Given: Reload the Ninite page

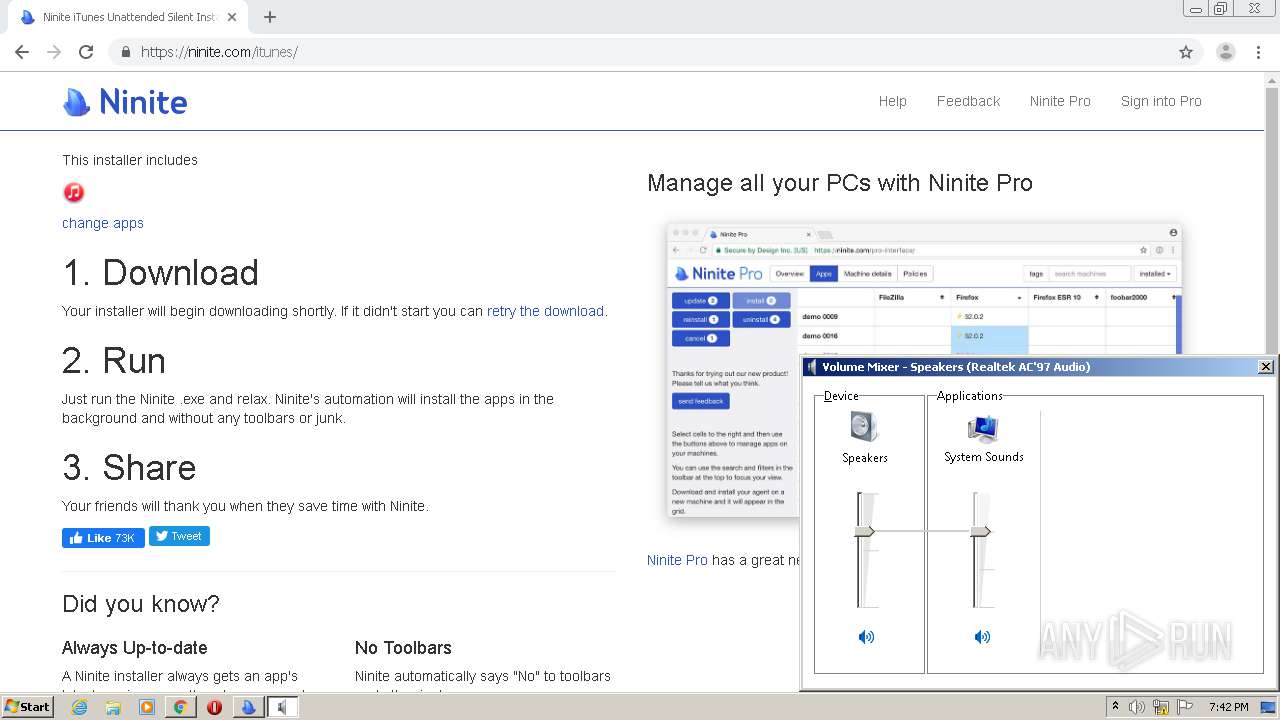Looking at the screenshot, I should [86, 52].
